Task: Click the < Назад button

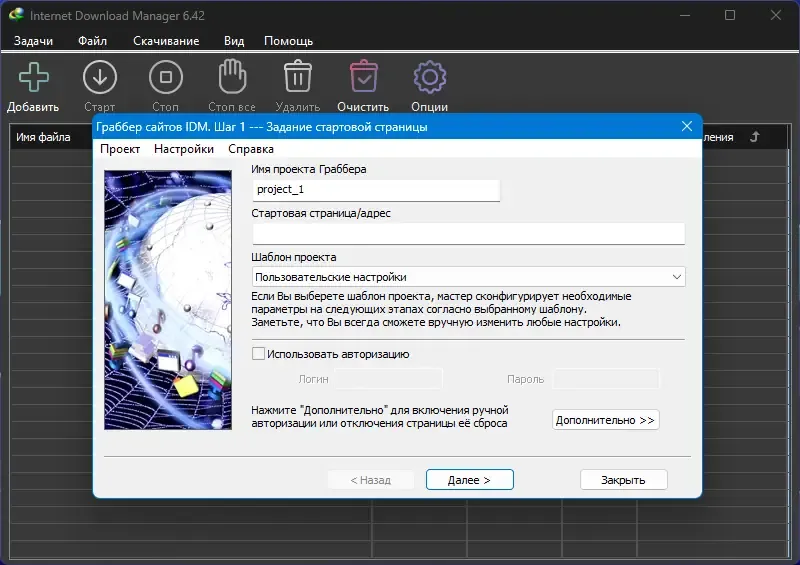Action: click(x=371, y=480)
